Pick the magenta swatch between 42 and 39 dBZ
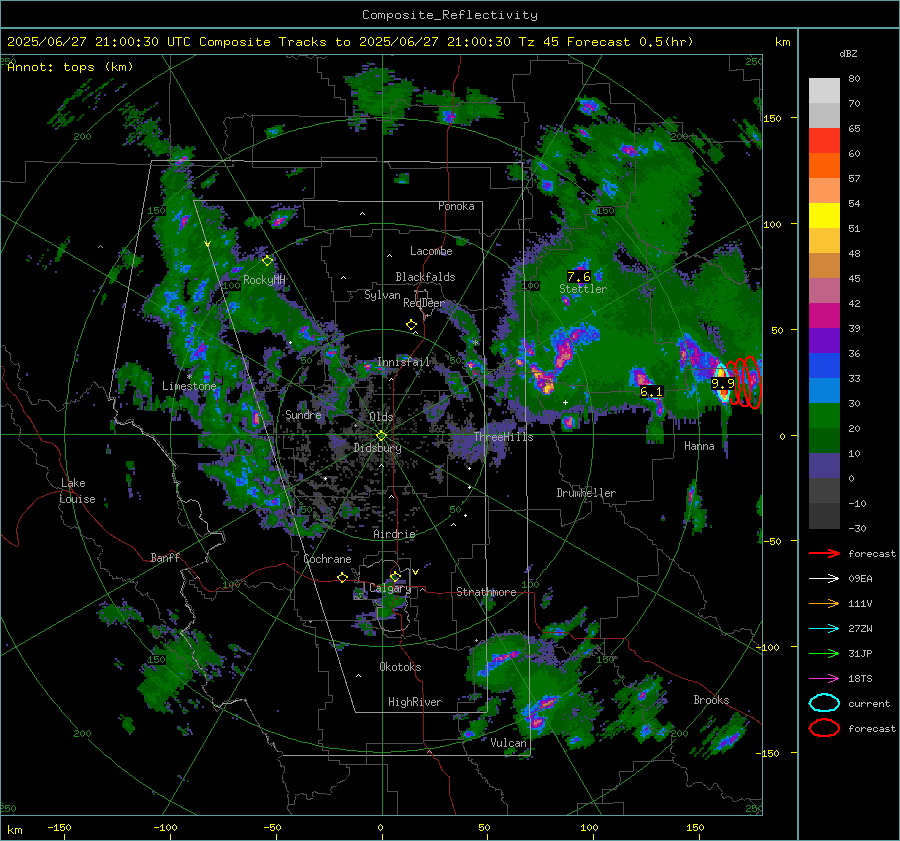The width and height of the screenshot is (900, 841). click(x=824, y=316)
